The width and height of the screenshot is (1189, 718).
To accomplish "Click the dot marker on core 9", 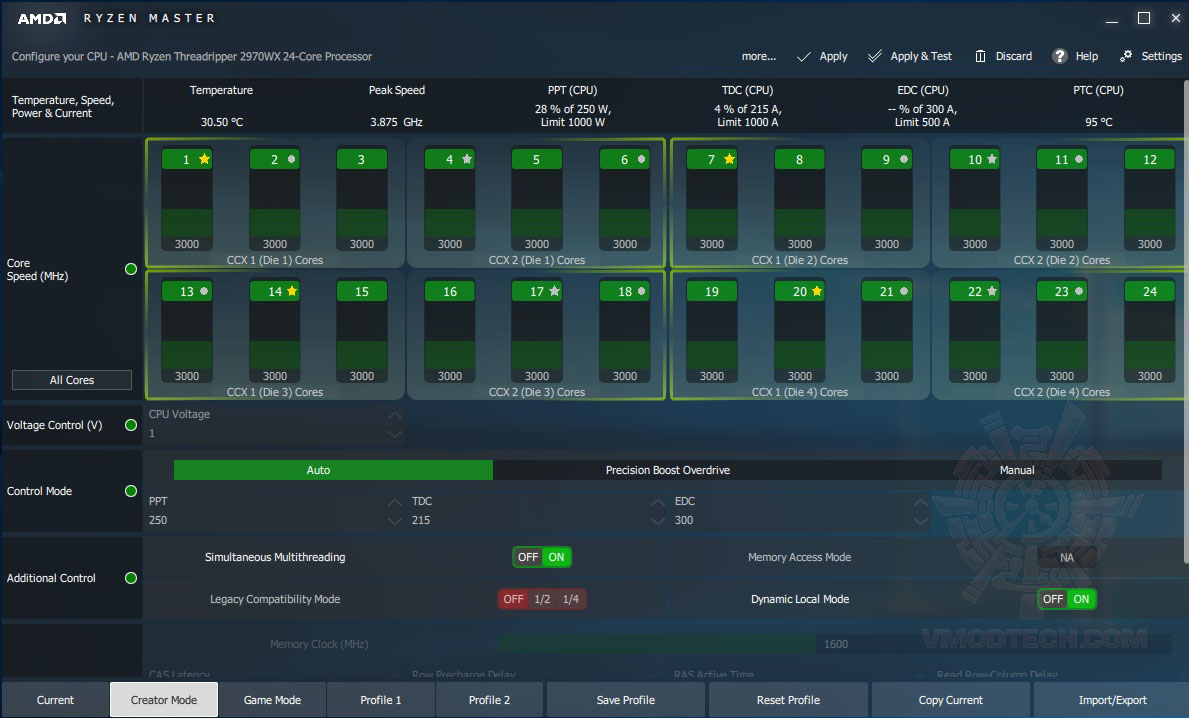I will [904, 159].
